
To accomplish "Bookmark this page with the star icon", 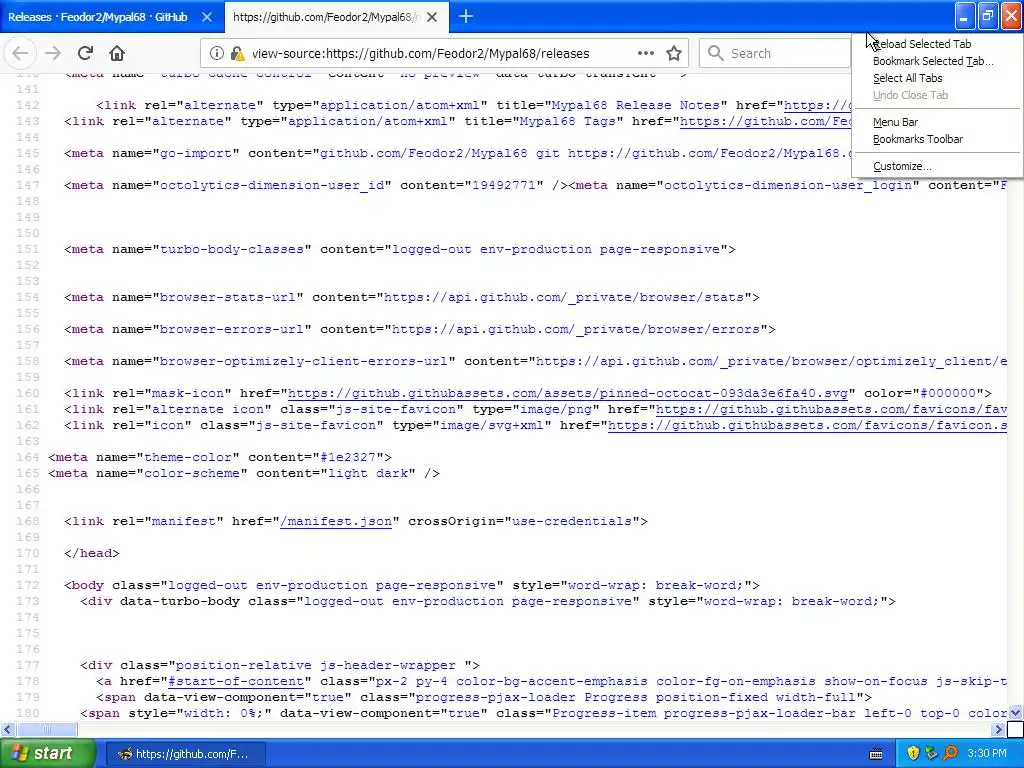I will pos(674,54).
